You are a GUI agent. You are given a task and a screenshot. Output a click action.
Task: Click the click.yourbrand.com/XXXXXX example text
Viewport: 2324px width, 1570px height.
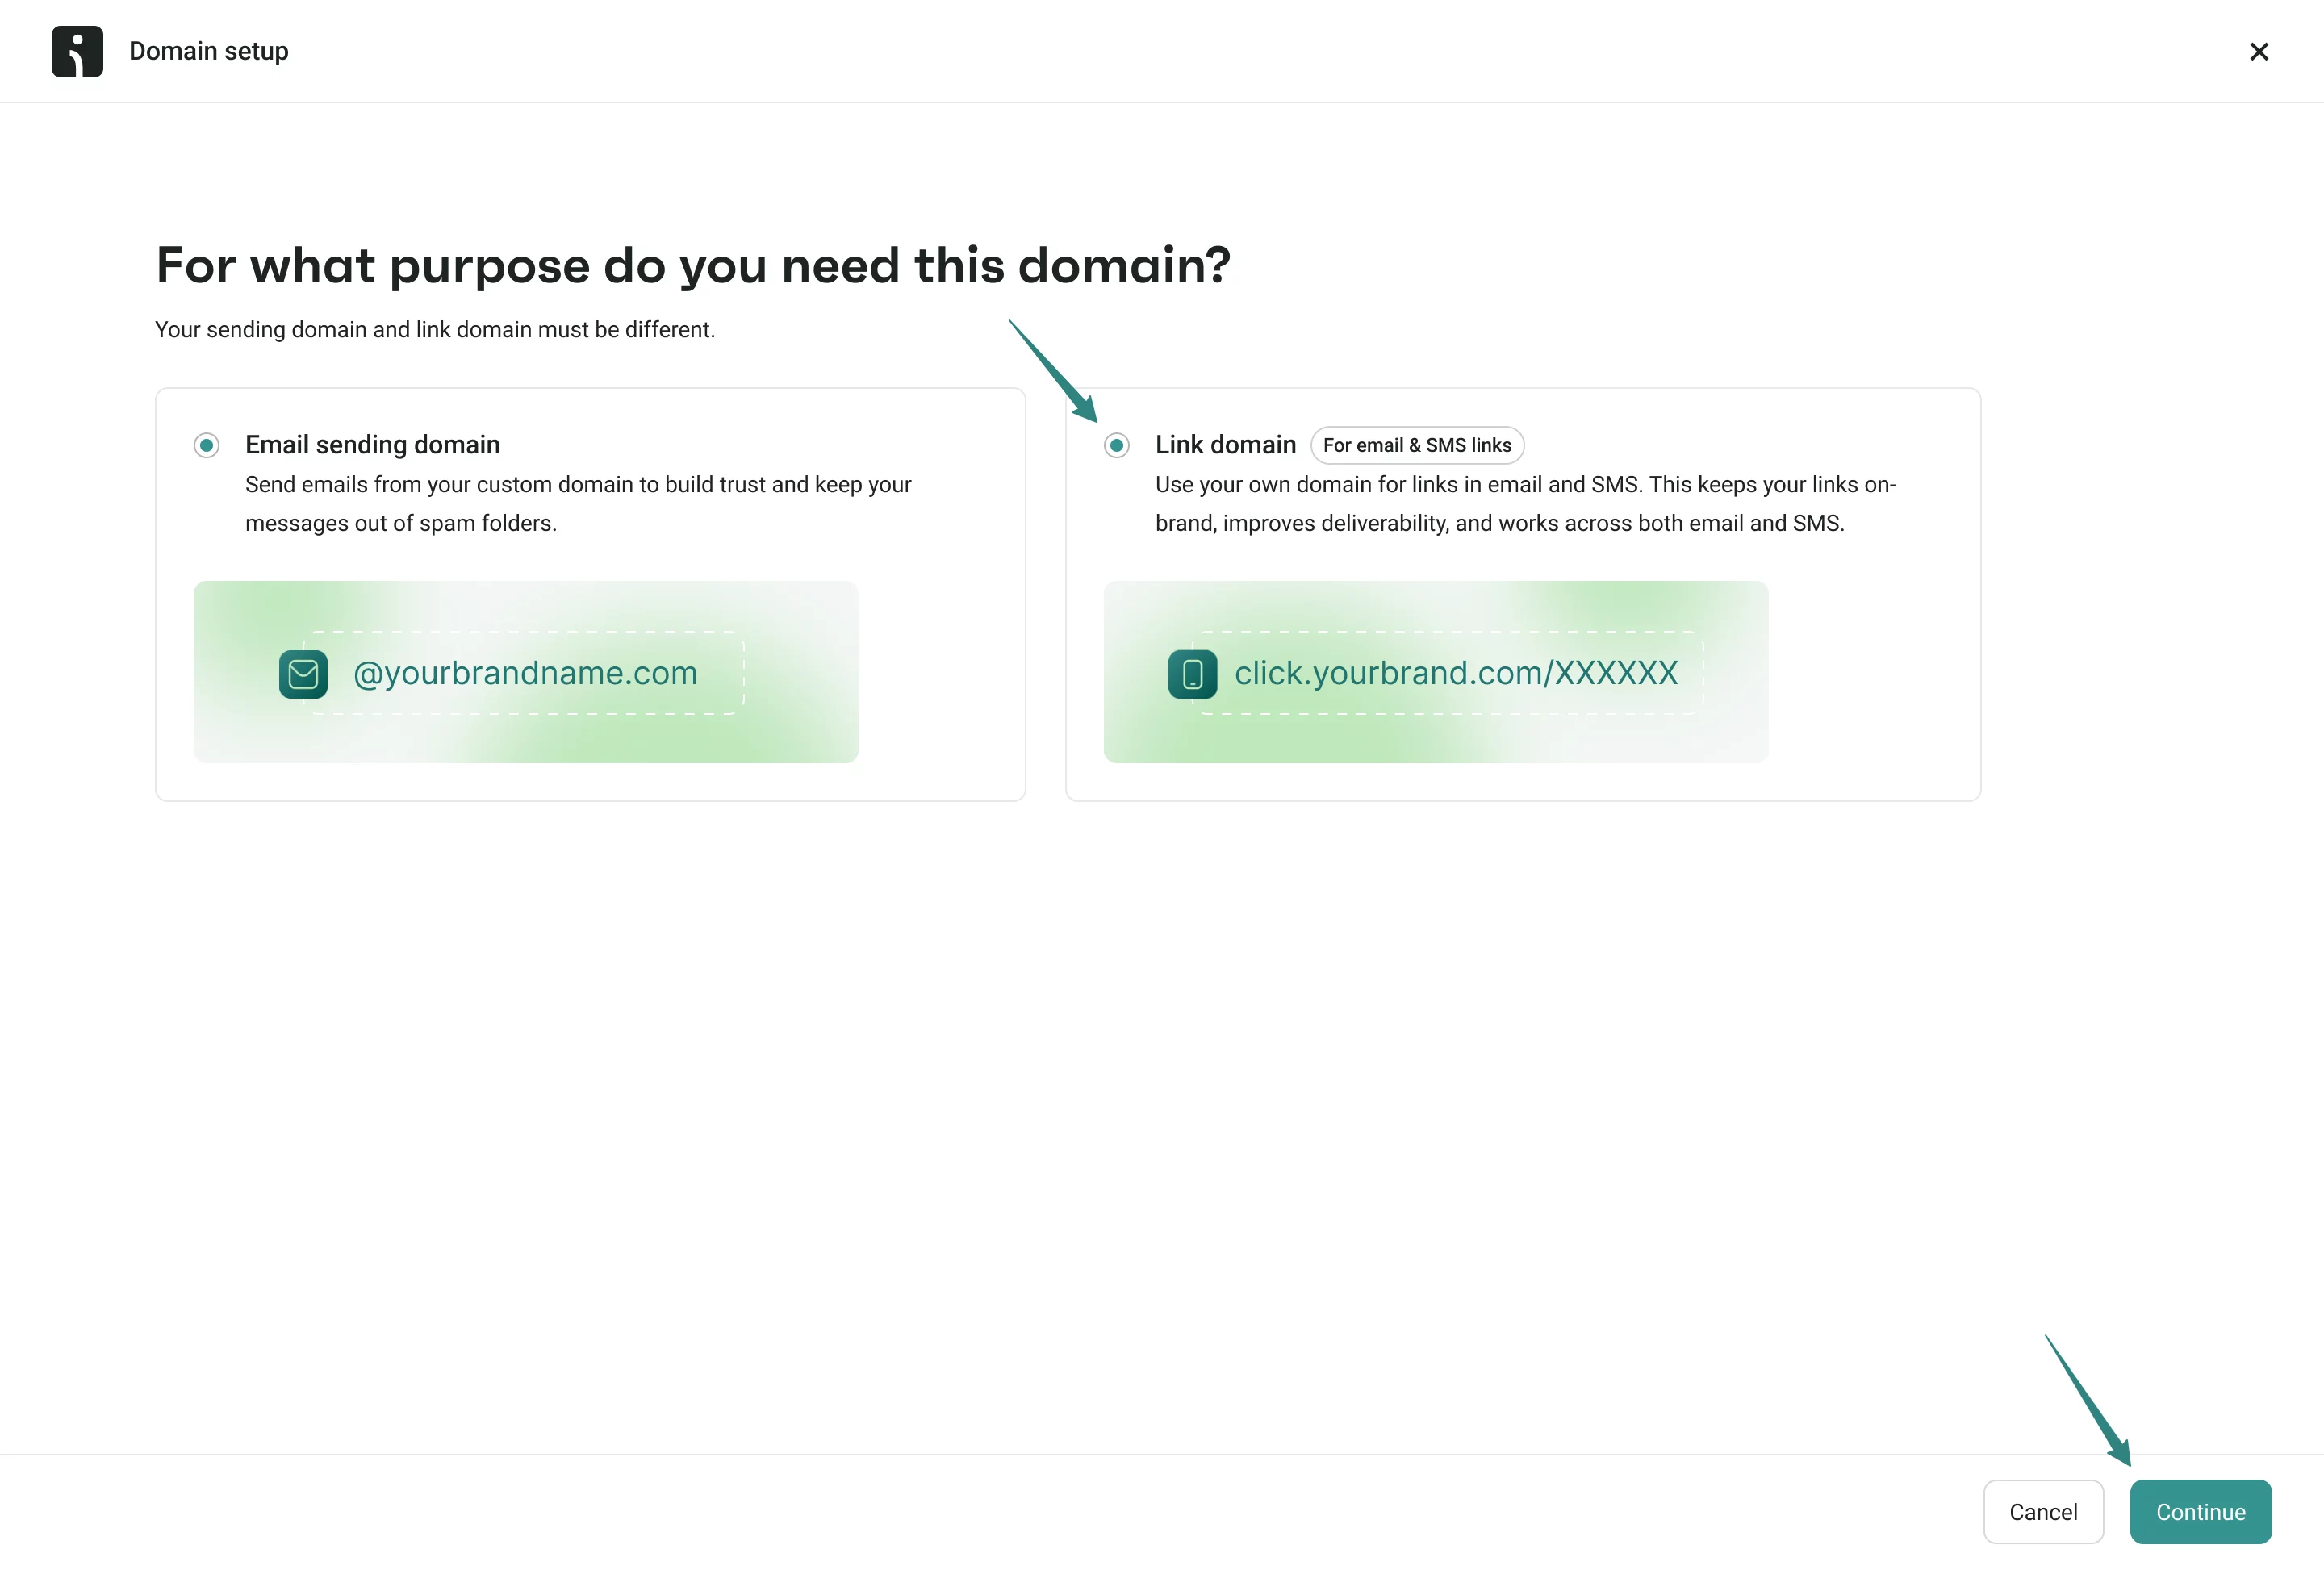coord(1455,673)
